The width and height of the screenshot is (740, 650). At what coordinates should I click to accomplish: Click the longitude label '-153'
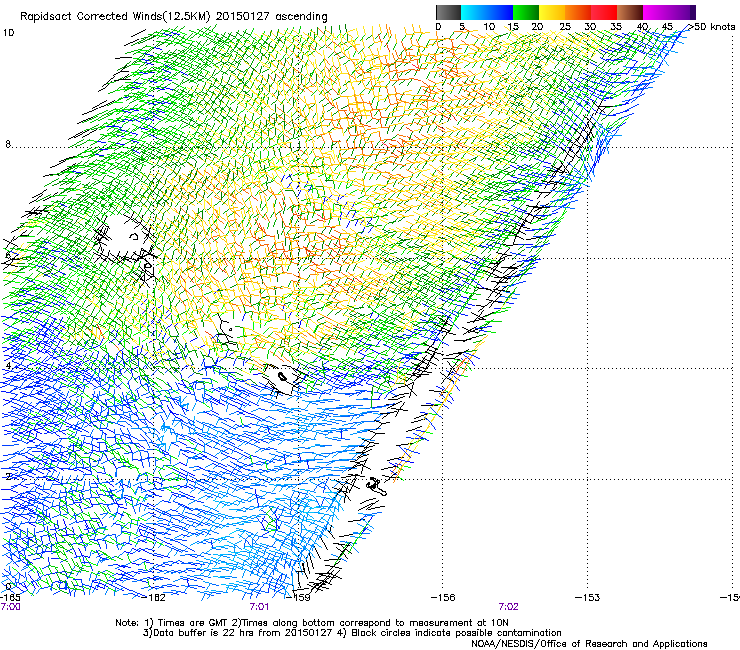(588, 598)
